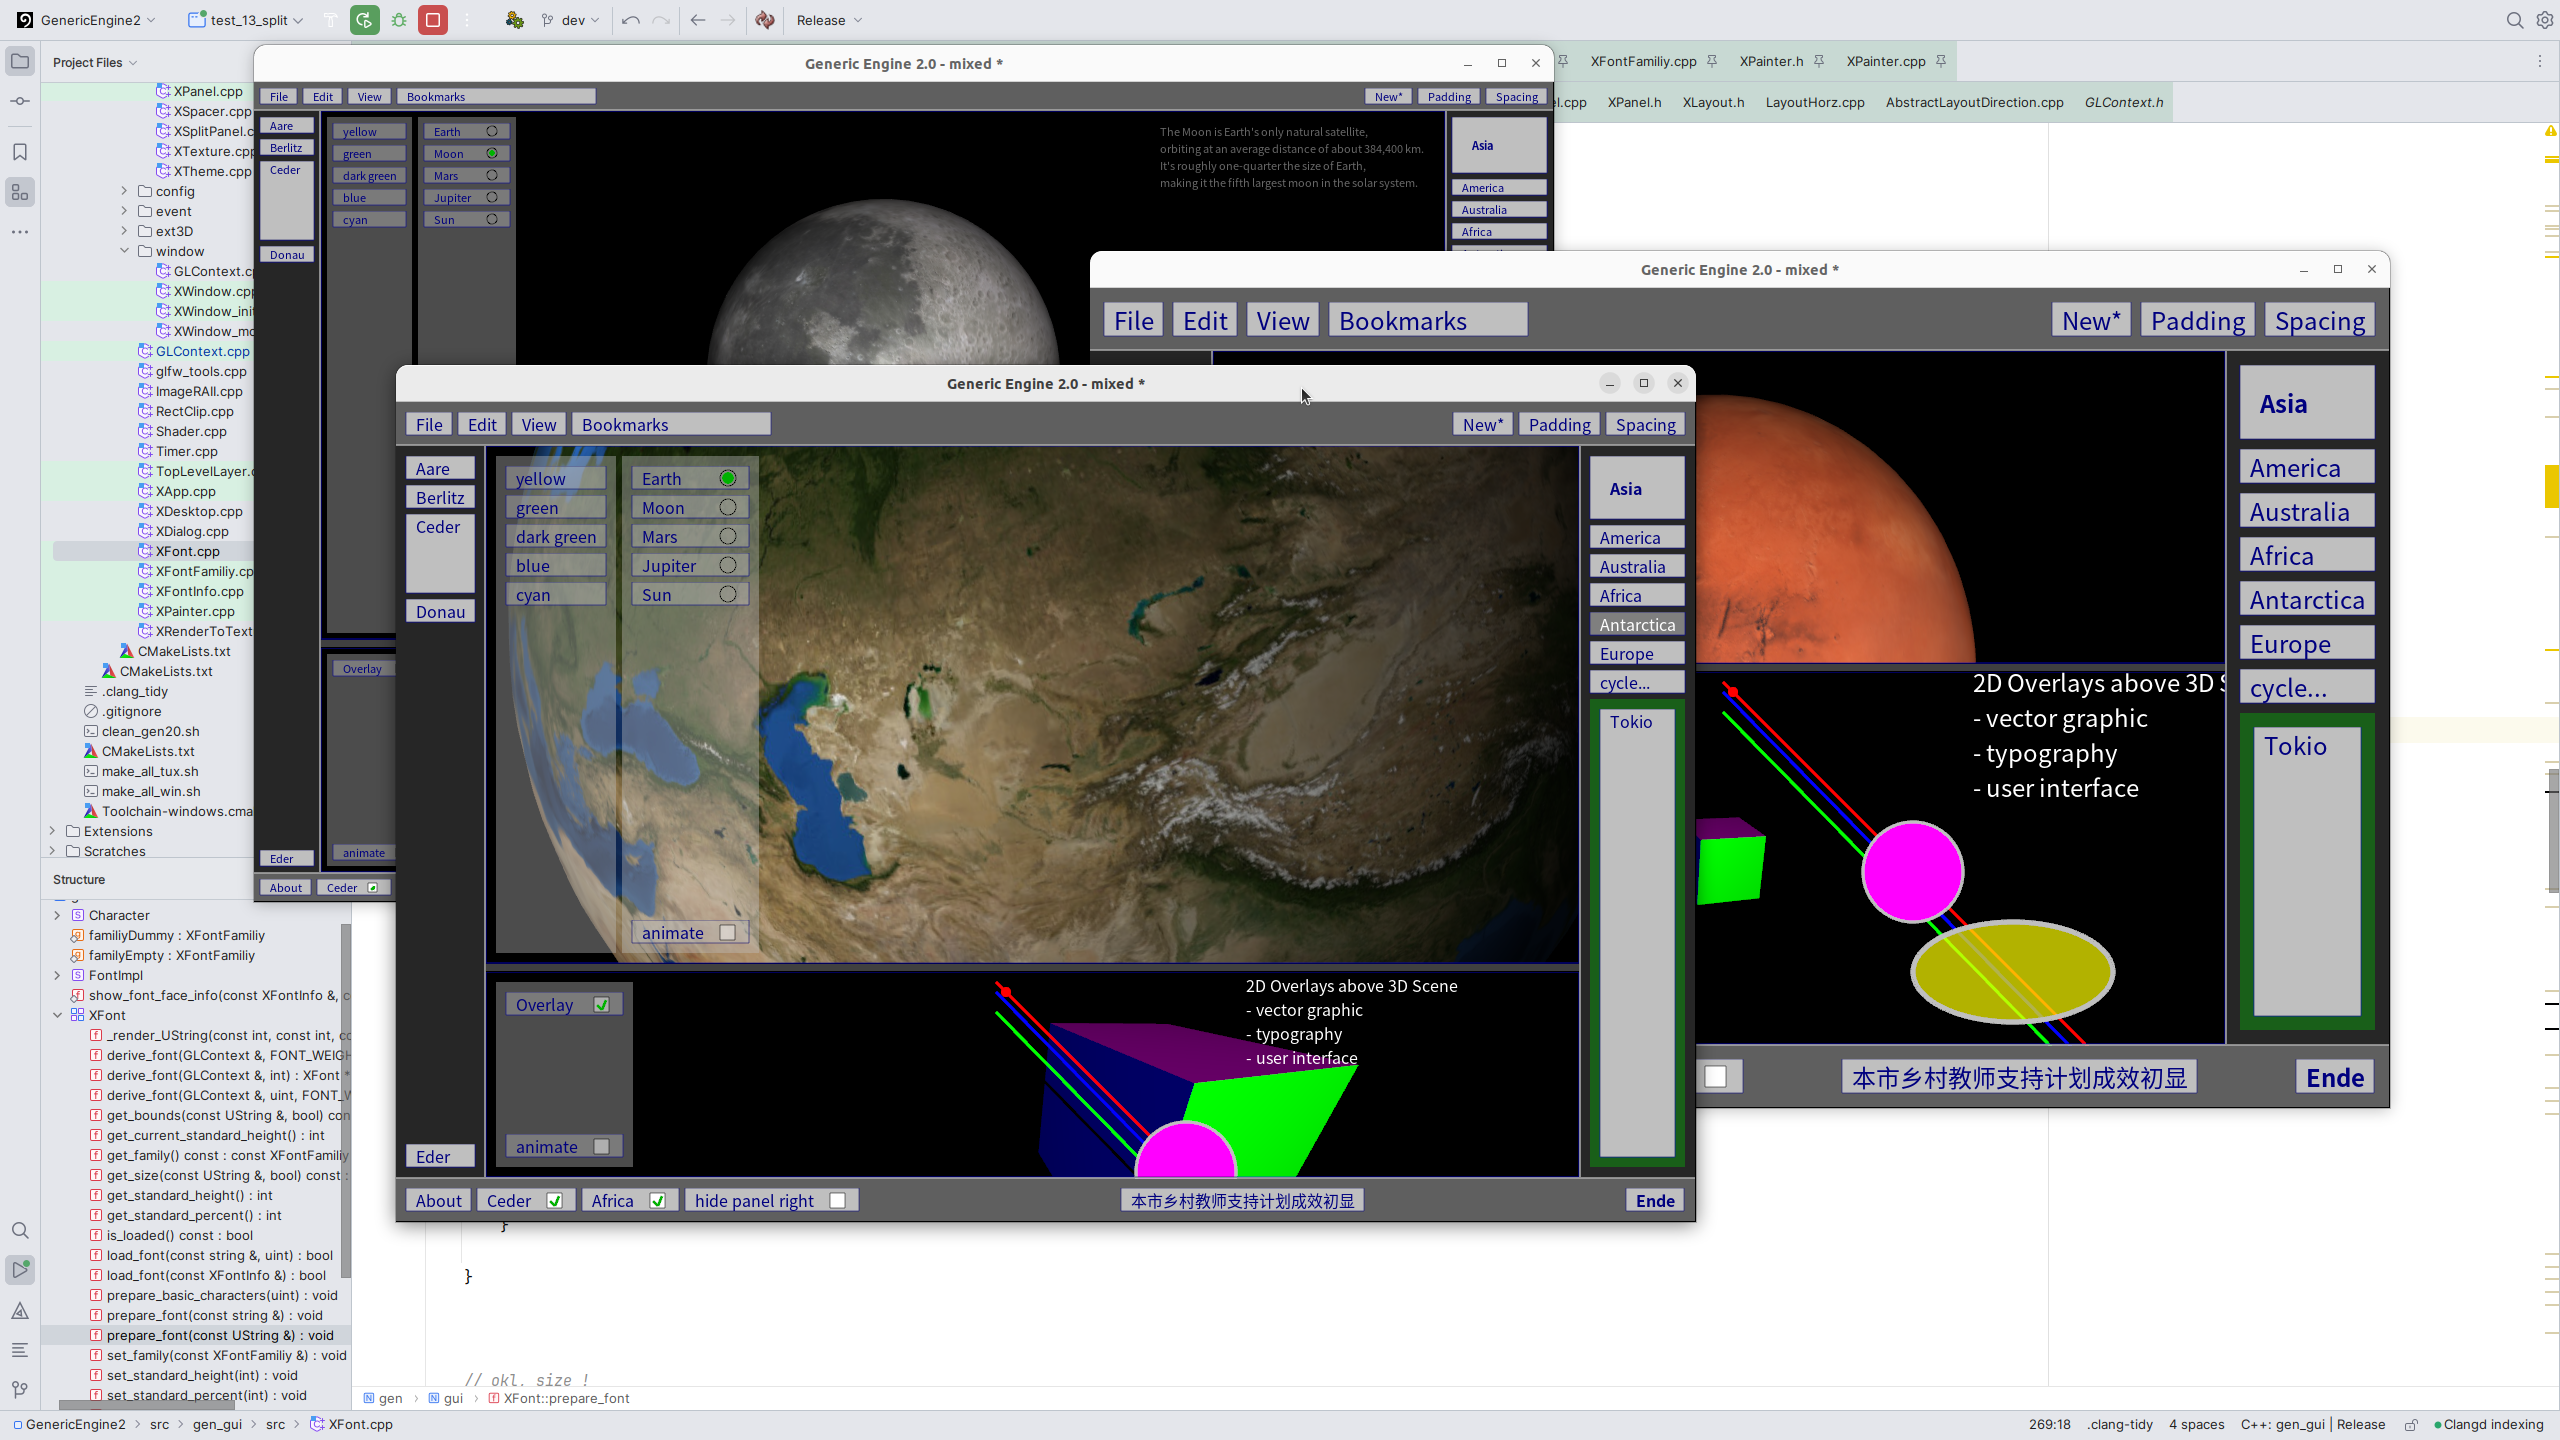The image size is (2560, 1440).
Task: Click the red Stop run button
Action: click(x=433, y=20)
